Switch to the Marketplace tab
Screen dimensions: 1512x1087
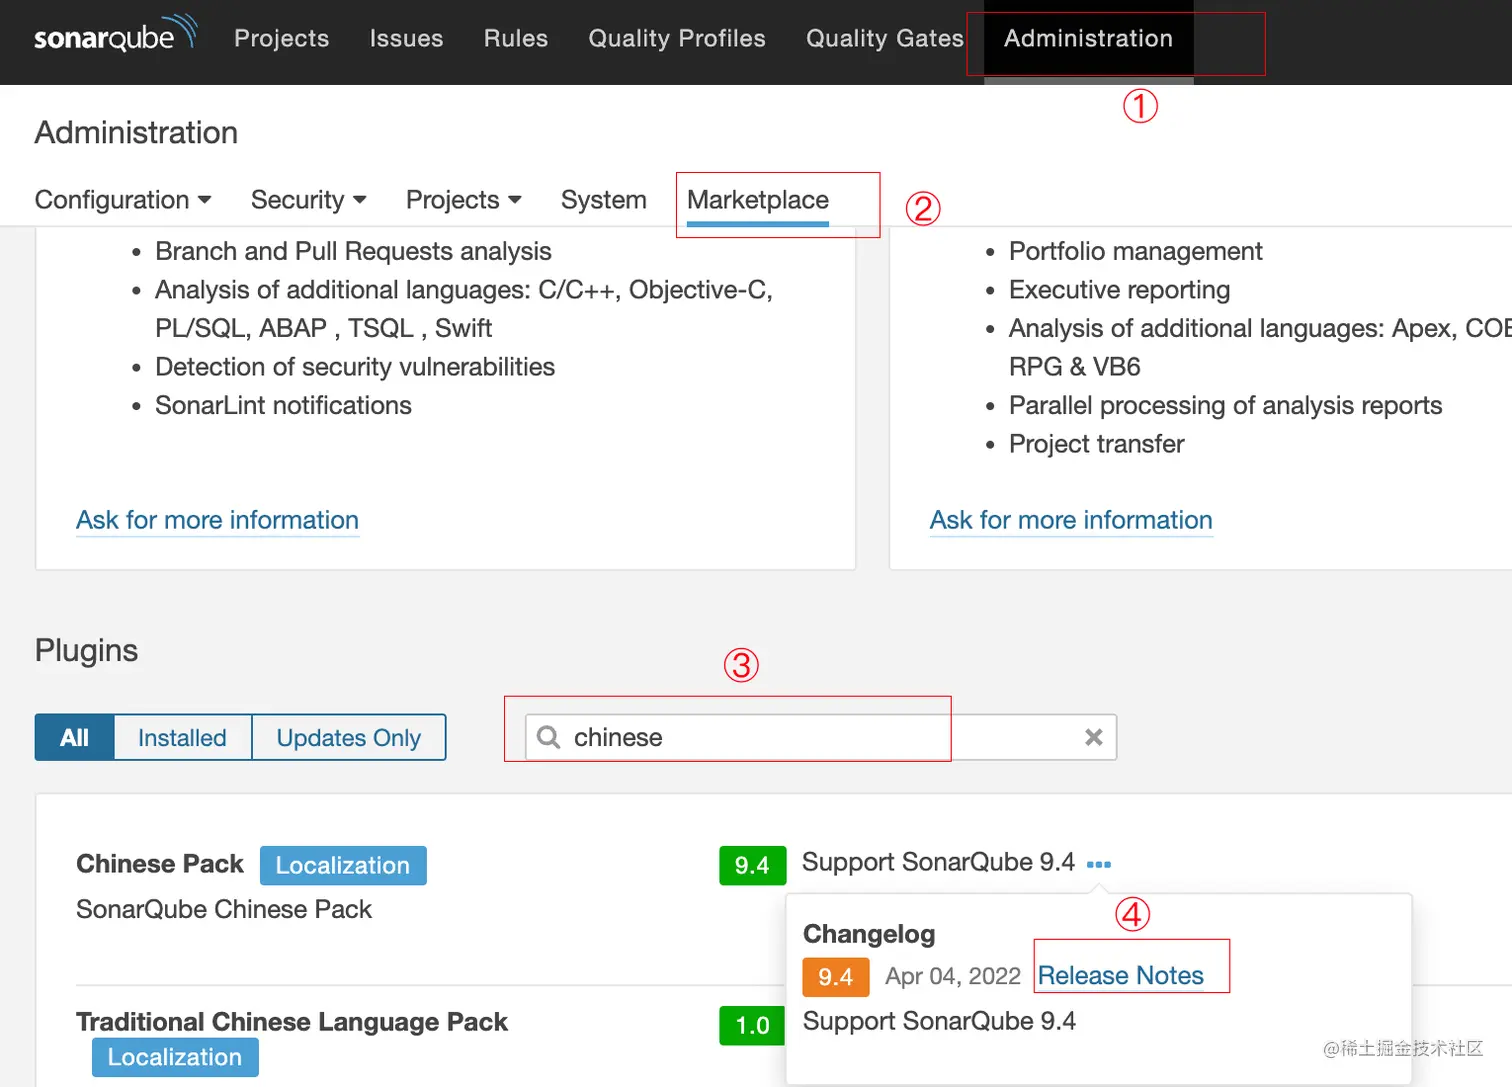(x=757, y=200)
